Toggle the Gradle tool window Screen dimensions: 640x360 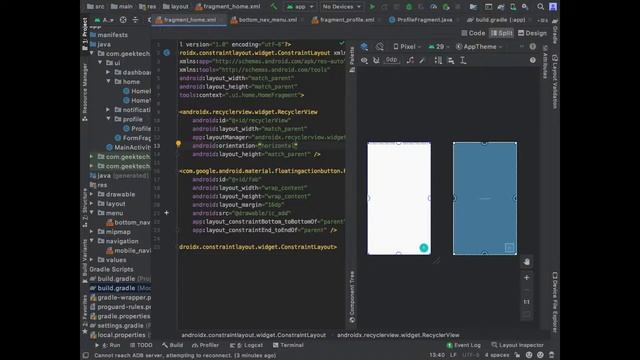(555, 31)
